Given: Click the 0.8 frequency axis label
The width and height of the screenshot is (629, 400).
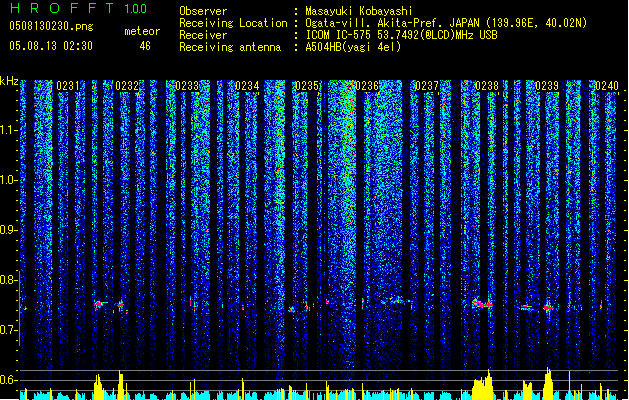Looking at the screenshot, I should [8, 280].
